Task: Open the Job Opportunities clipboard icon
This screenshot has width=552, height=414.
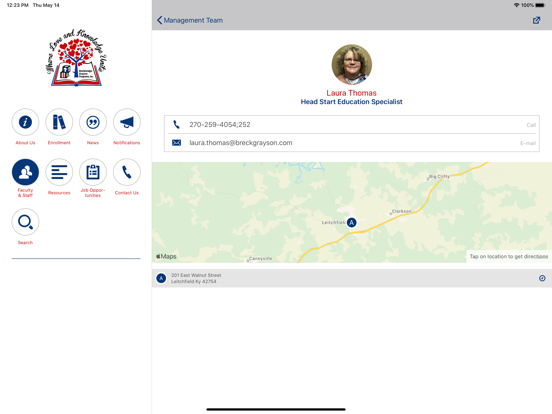Action: pos(93,172)
